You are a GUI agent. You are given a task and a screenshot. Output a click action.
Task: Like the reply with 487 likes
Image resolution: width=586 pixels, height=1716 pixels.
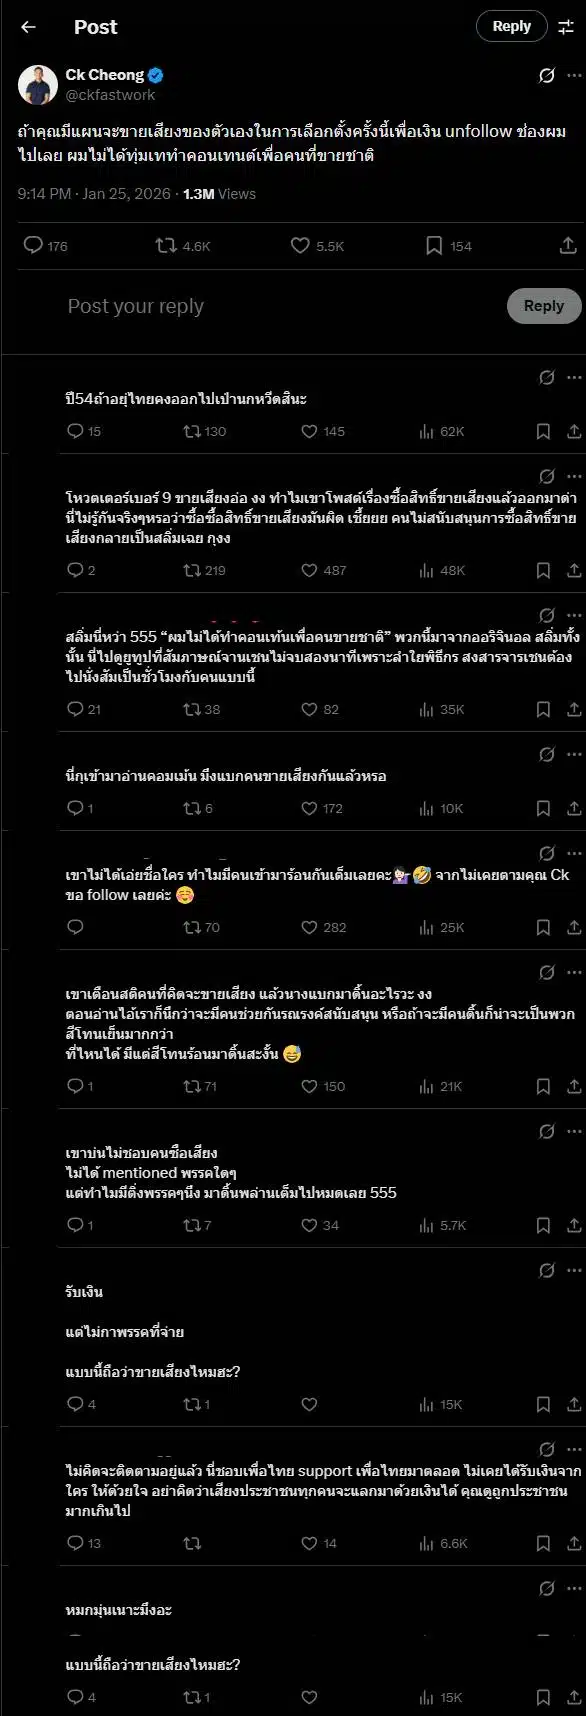click(x=307, y=570)
